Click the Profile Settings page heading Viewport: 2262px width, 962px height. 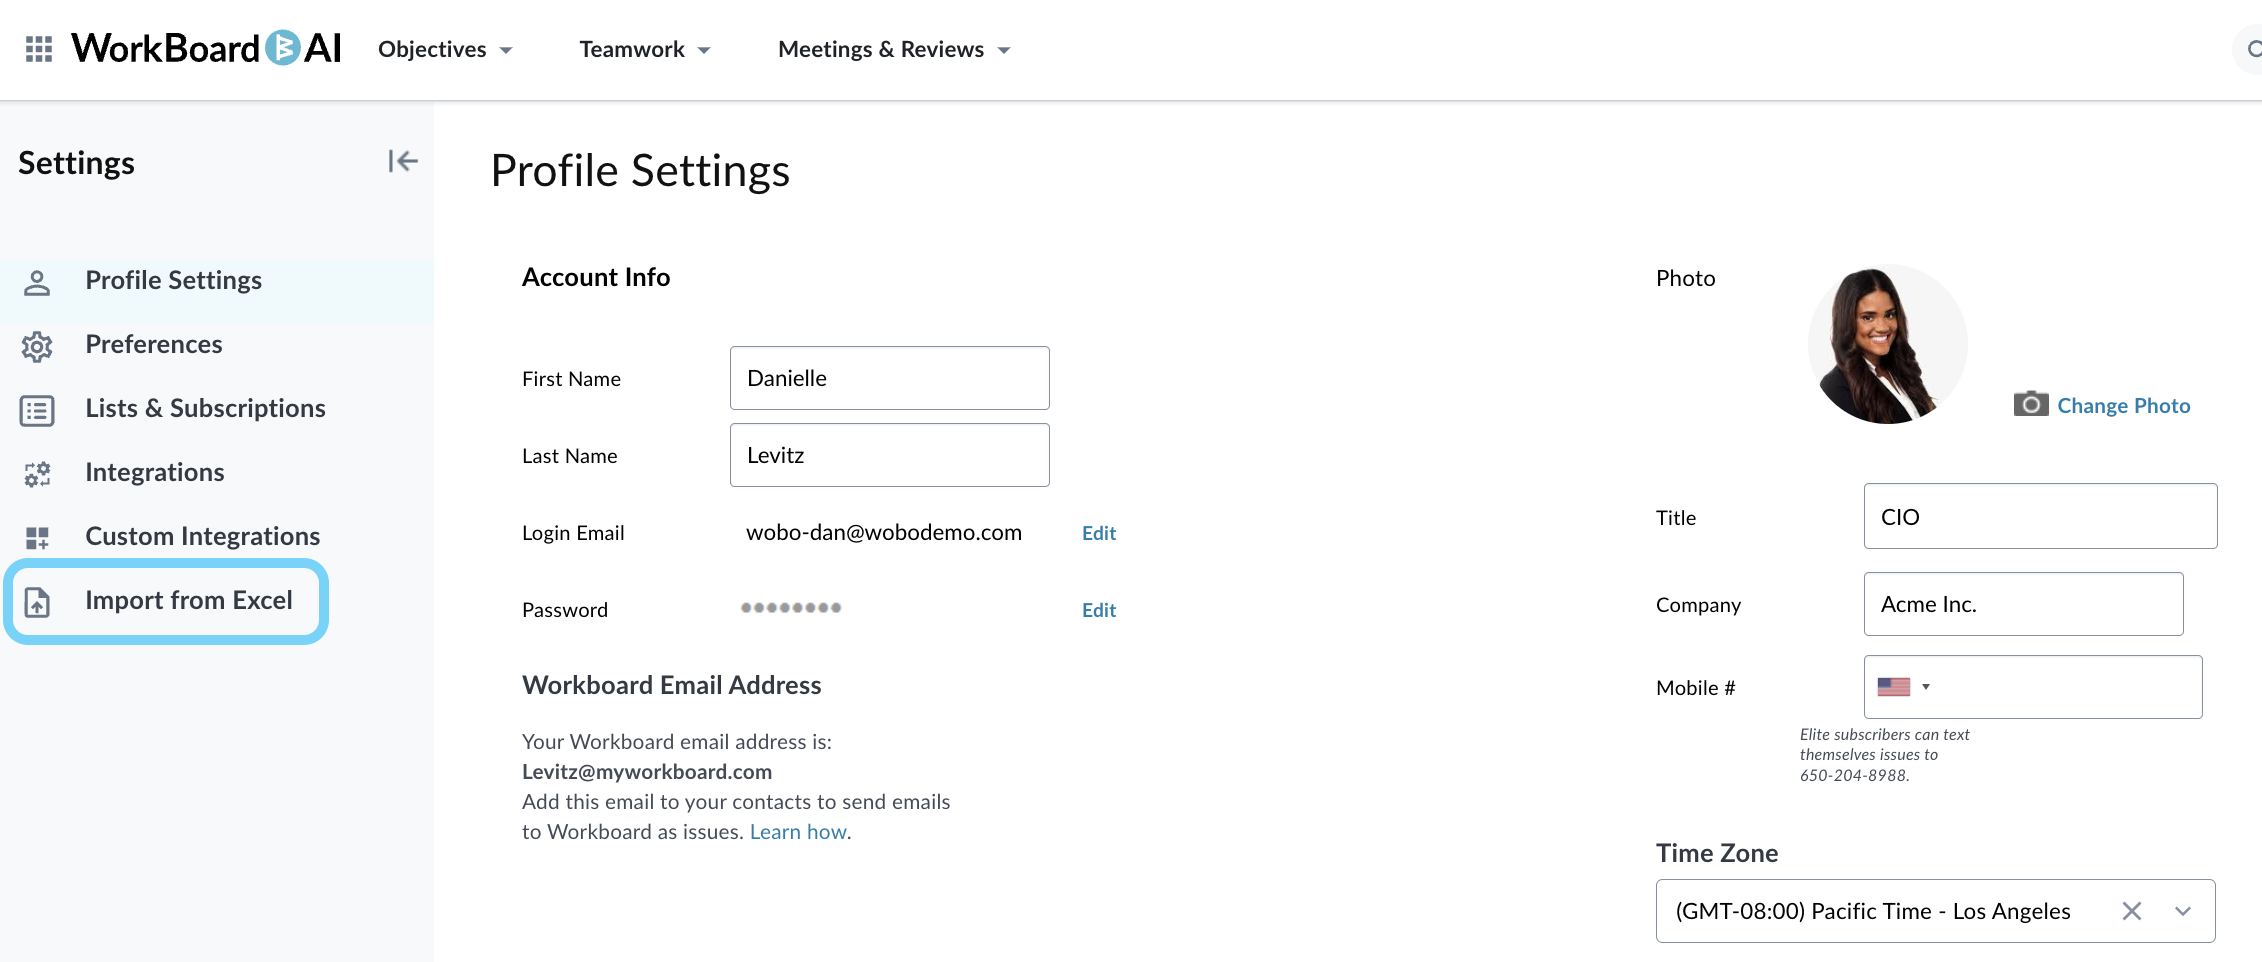[x=640, y=170]
